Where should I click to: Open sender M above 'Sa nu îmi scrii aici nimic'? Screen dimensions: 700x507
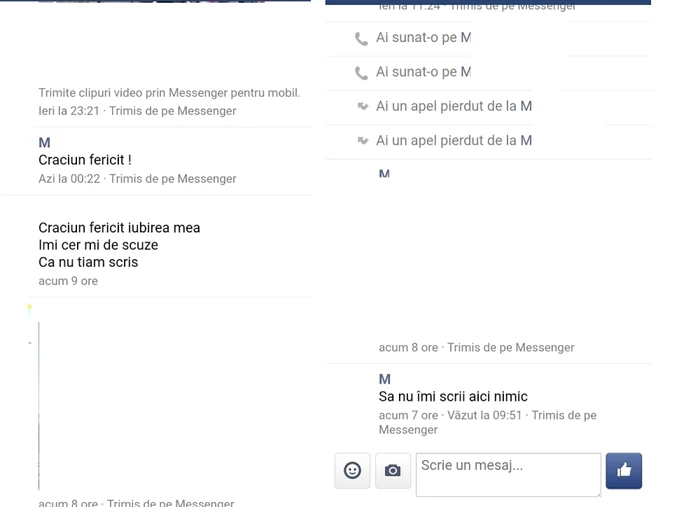click(x=384, y=379)
